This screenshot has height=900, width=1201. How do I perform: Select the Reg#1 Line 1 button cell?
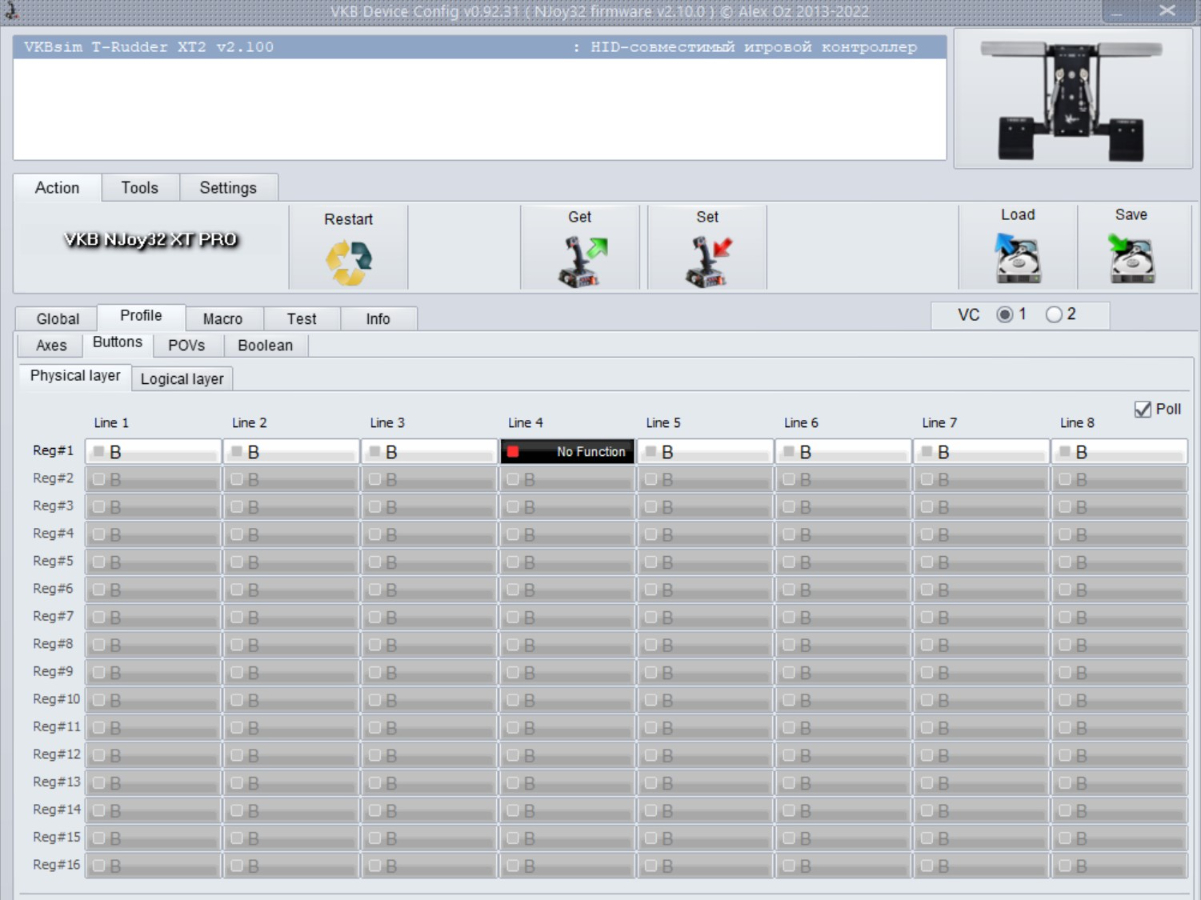[x=153, y=452]
